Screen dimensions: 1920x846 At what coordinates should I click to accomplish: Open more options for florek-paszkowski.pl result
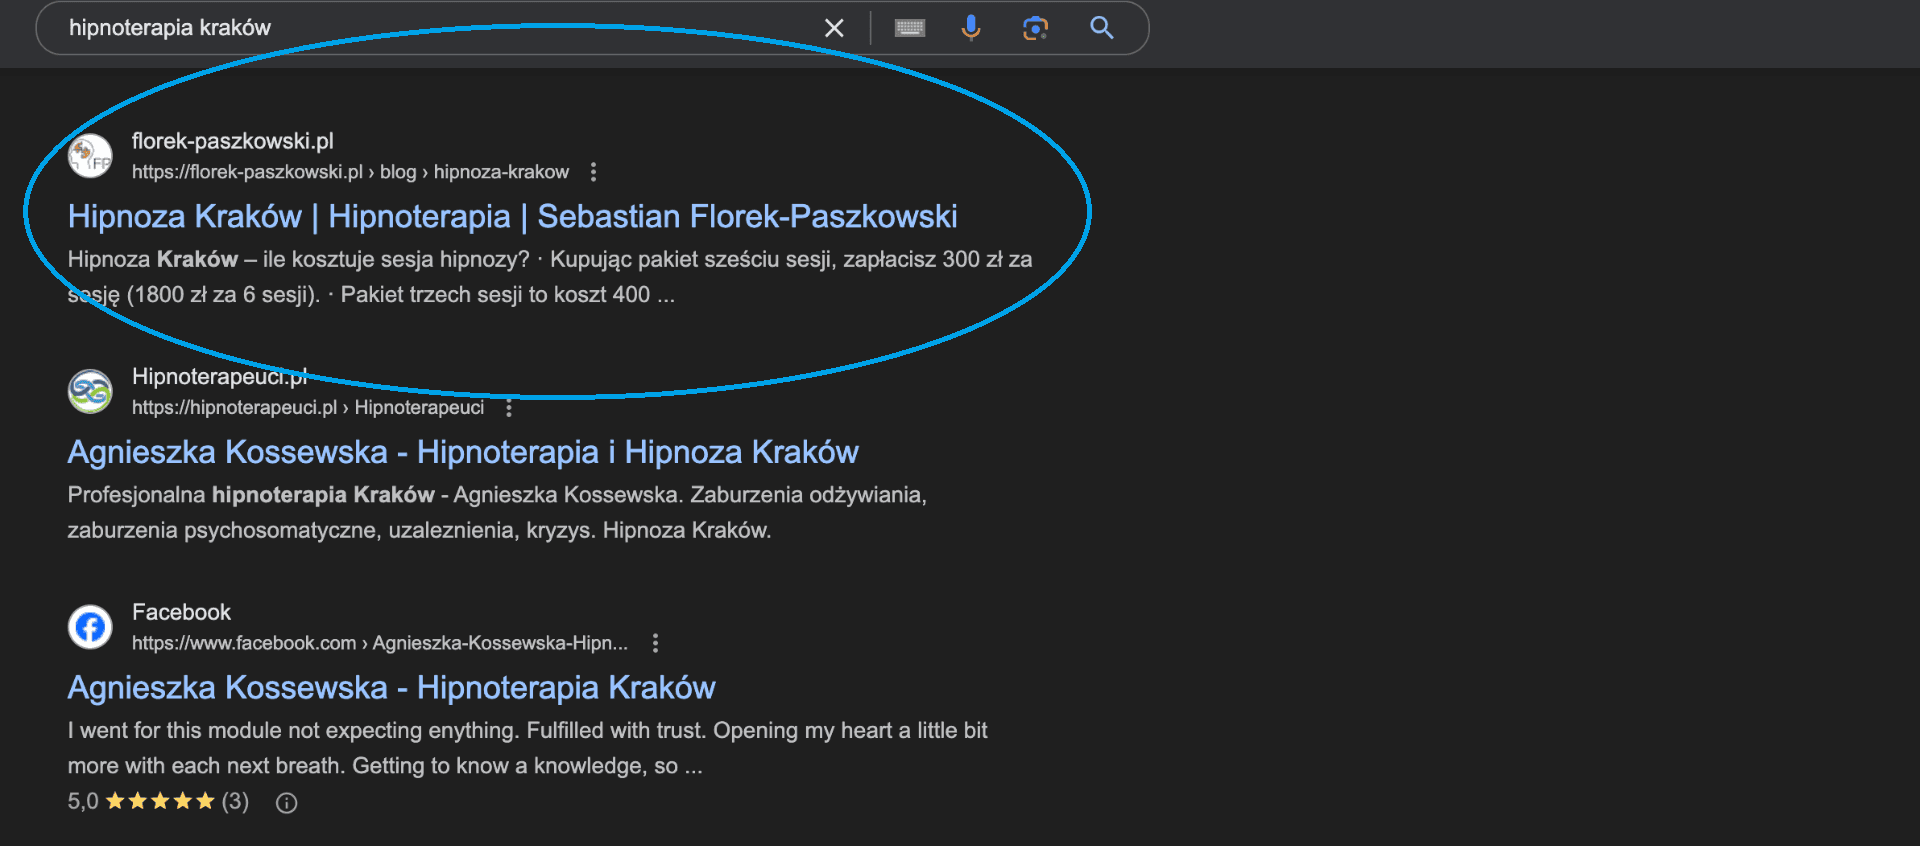(593, 172)
